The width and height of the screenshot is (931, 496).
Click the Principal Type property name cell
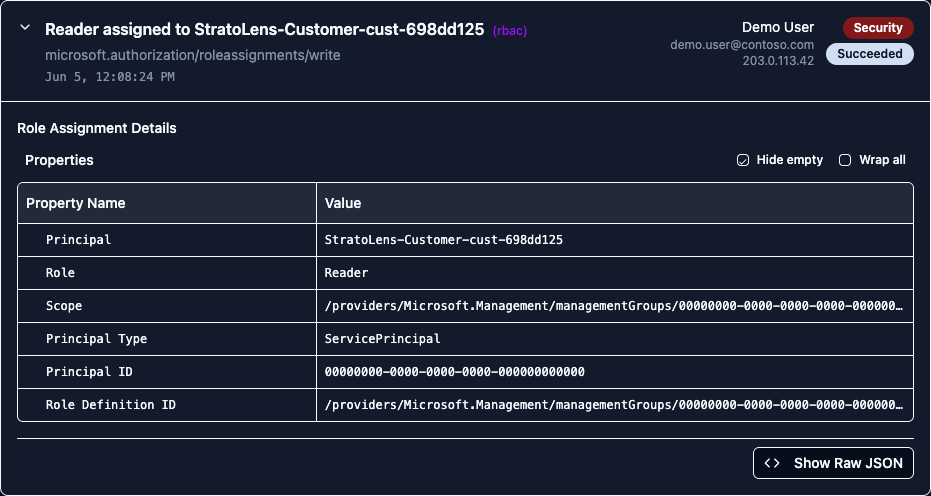pos(167,339)
